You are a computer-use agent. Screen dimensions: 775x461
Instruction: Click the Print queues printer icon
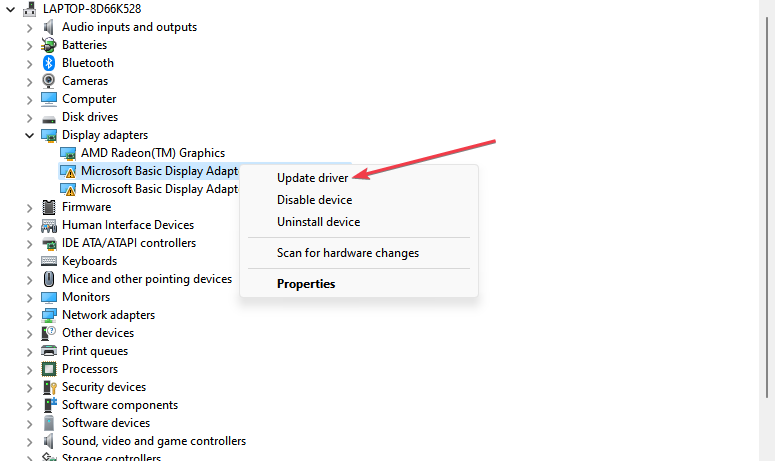48,351
